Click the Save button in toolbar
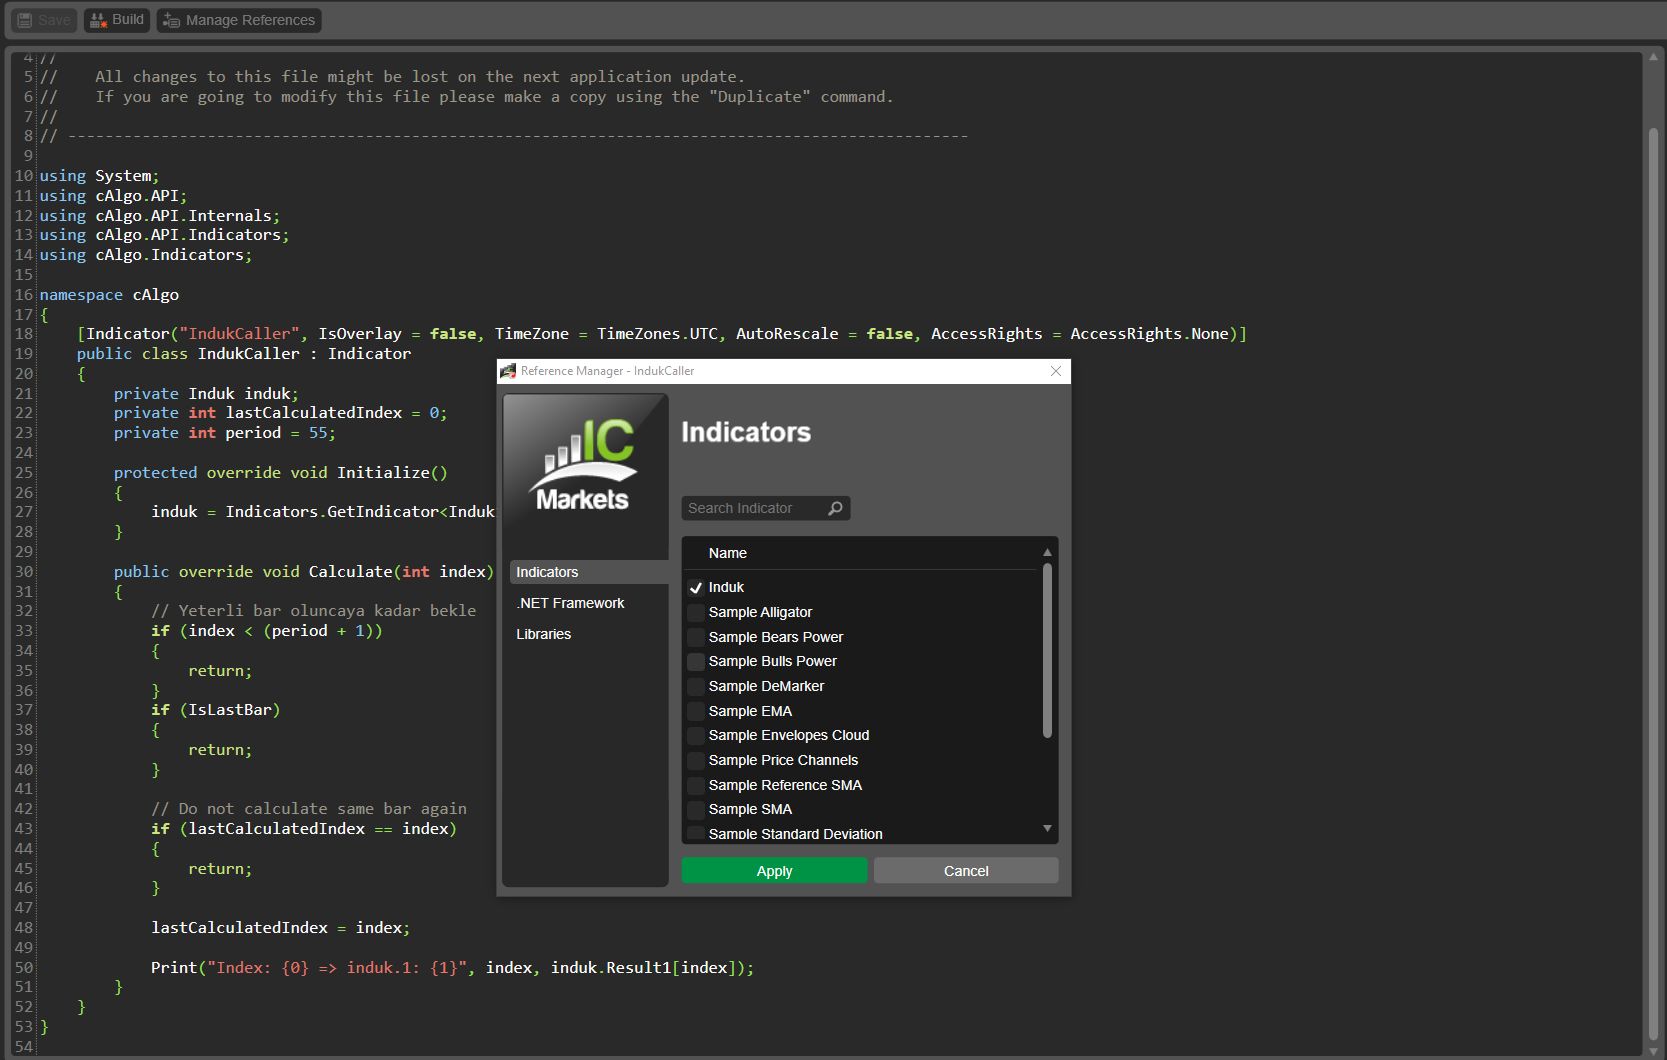Image resolution: width=1667 pixels, height=1060 pixels. tap(43, 20)
